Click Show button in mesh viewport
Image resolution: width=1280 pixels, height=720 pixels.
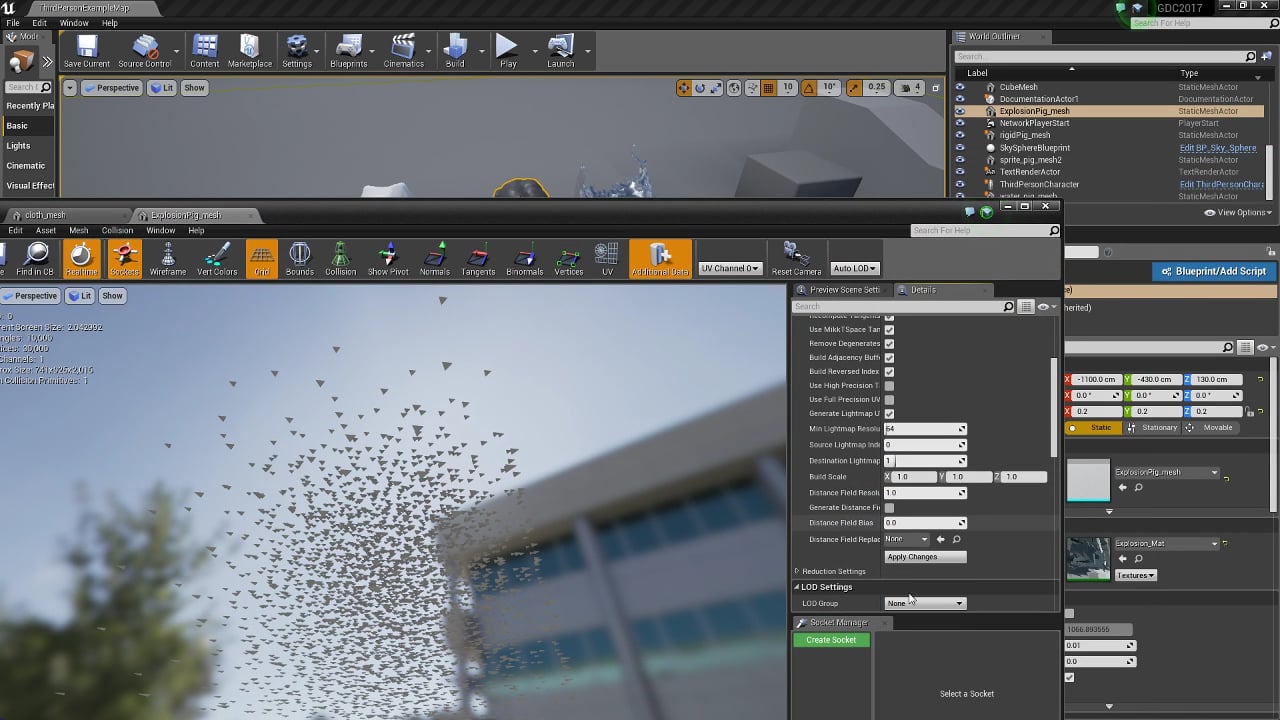[113, 296]
